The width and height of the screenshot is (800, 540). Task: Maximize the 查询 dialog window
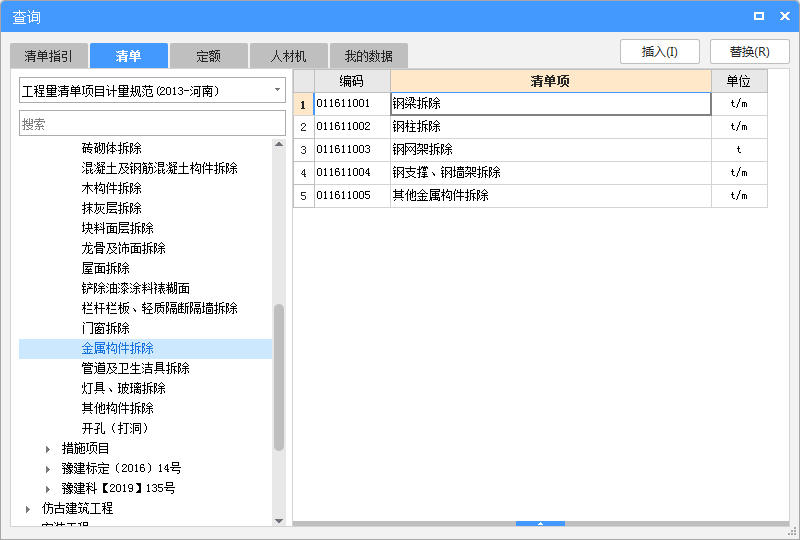coord(759,16)
